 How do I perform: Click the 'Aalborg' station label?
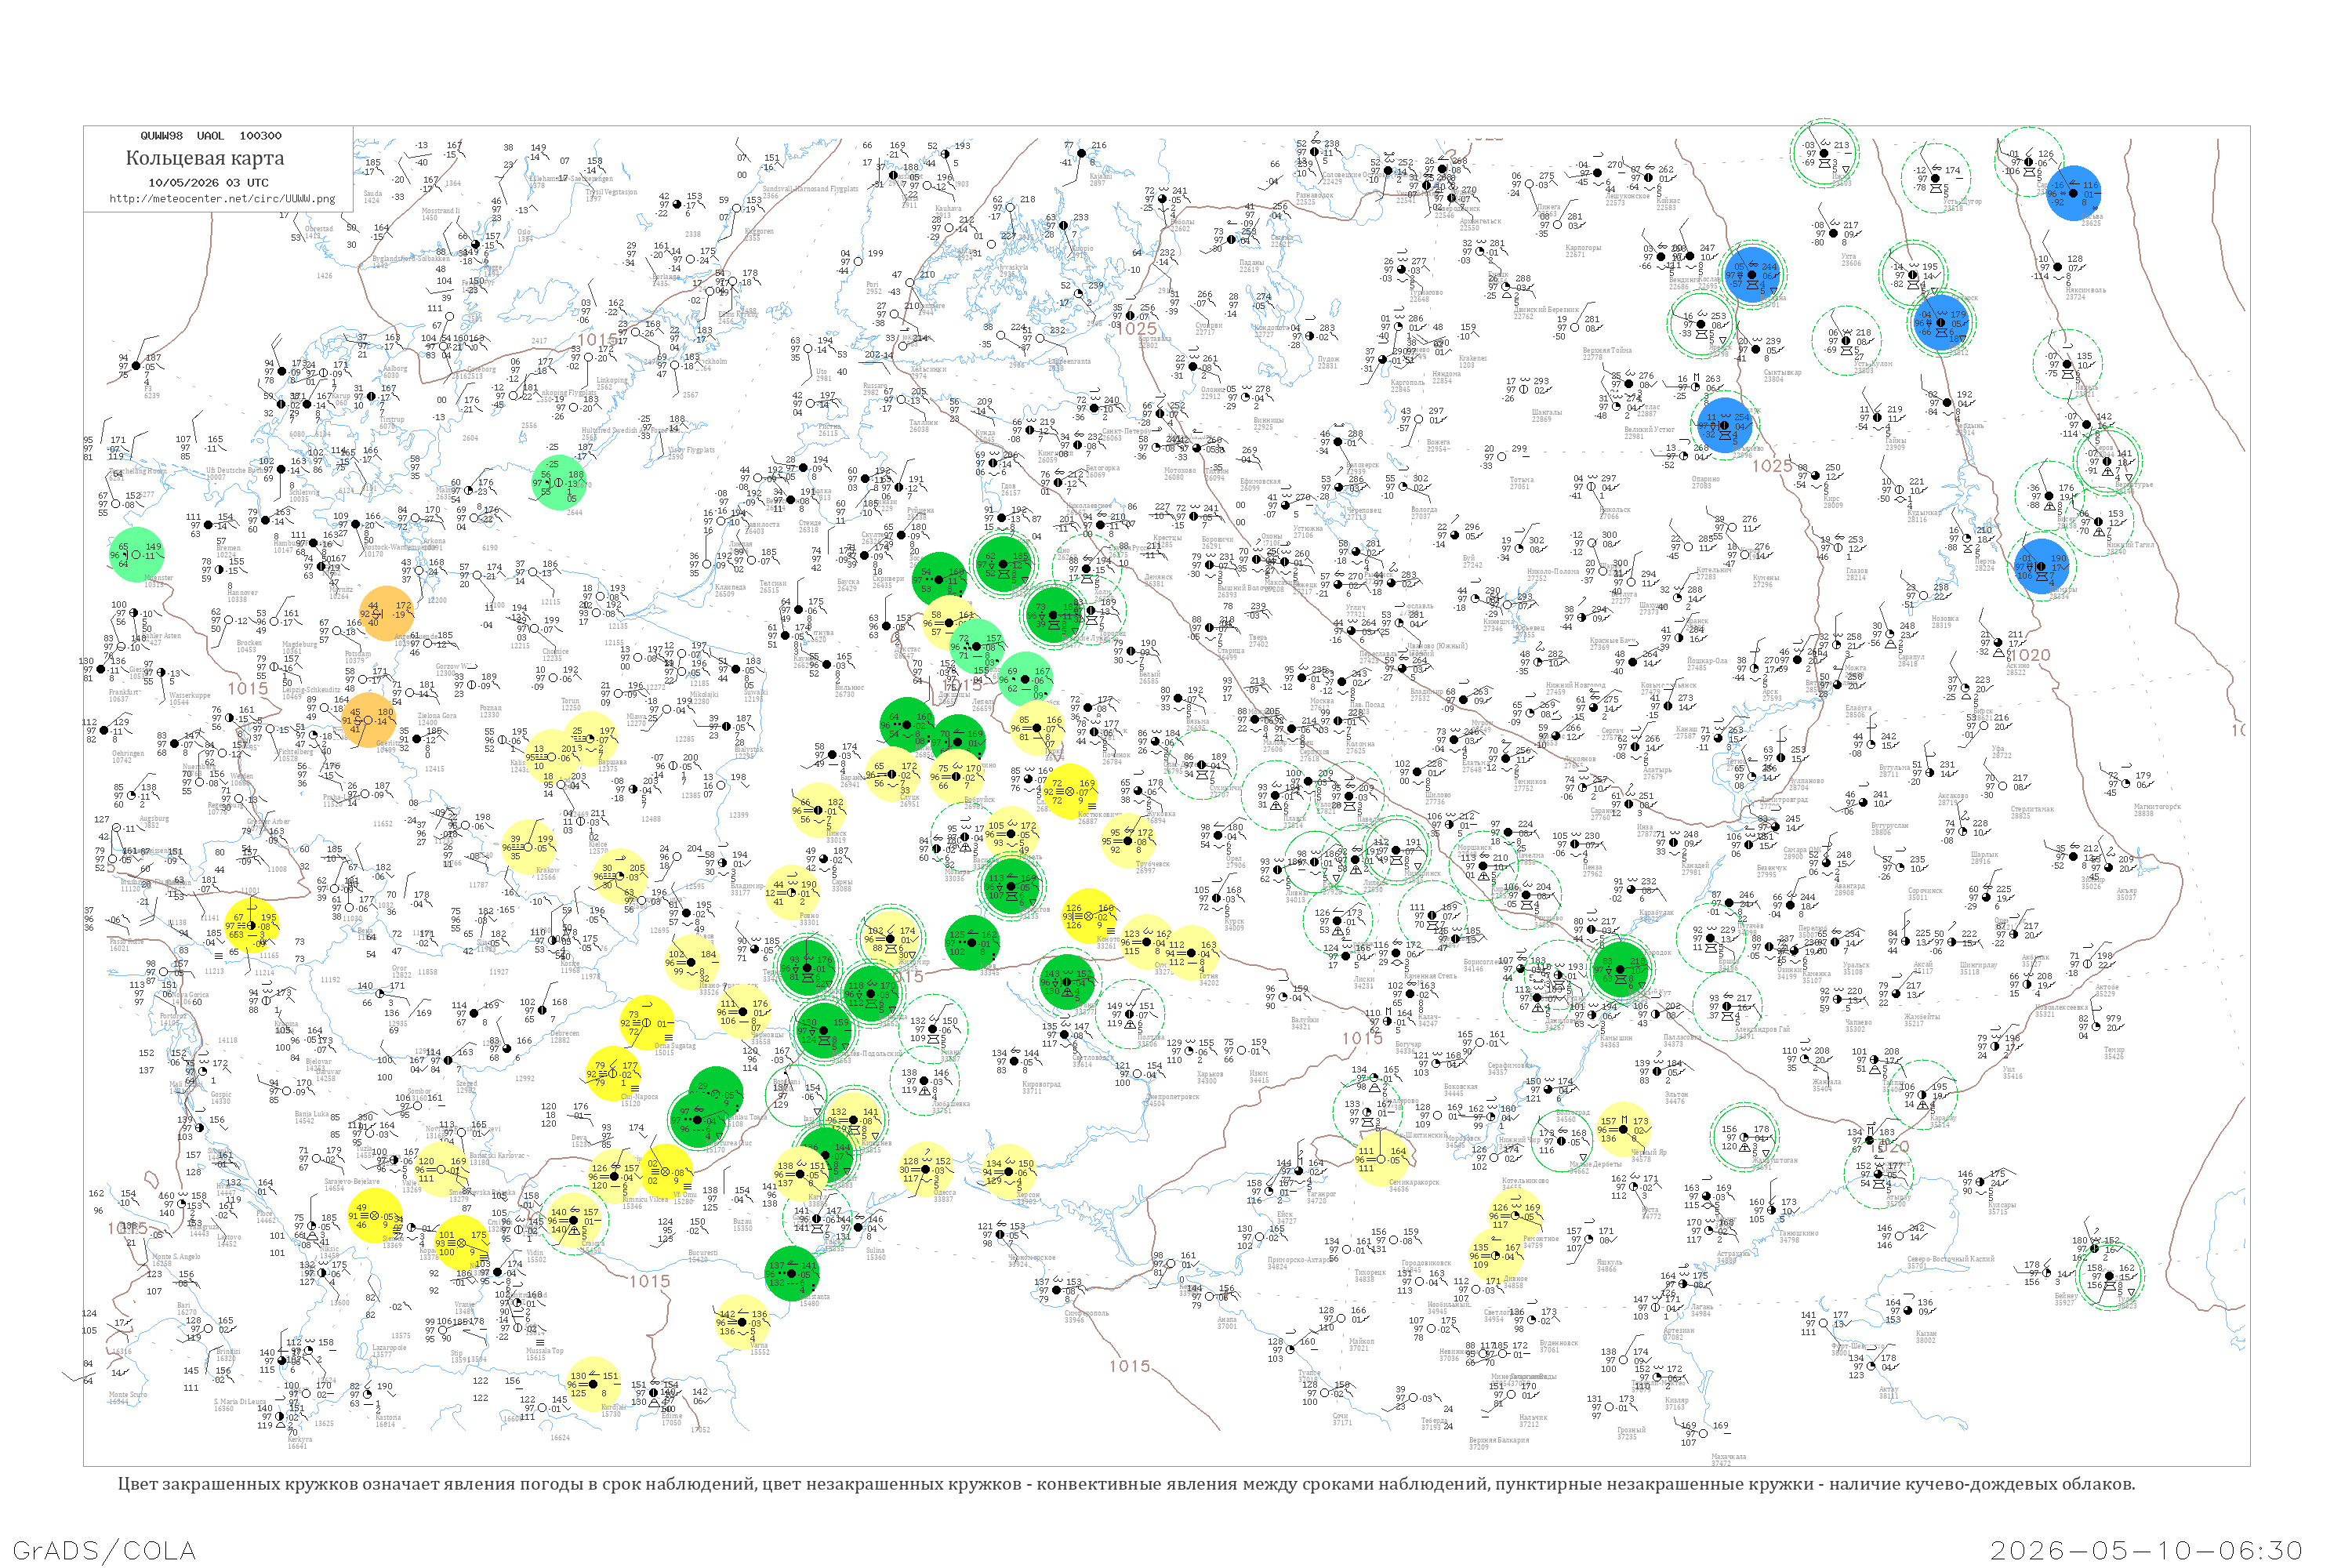396,369
